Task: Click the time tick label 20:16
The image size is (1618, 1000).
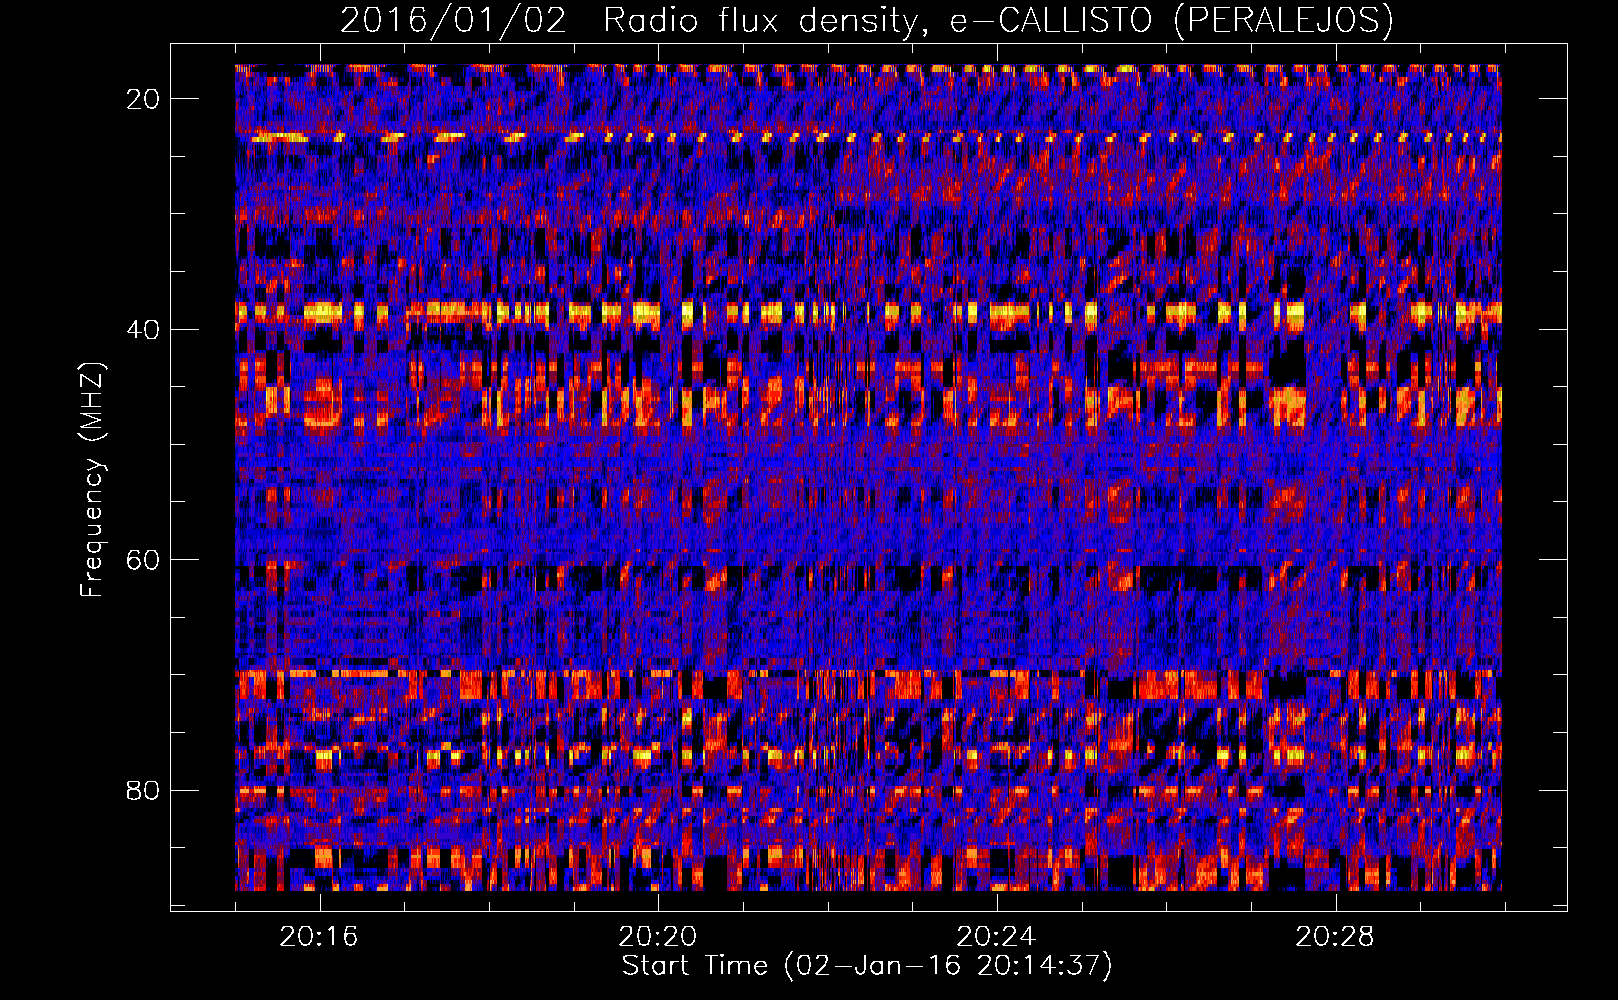Action: click(x=319, y=937)
